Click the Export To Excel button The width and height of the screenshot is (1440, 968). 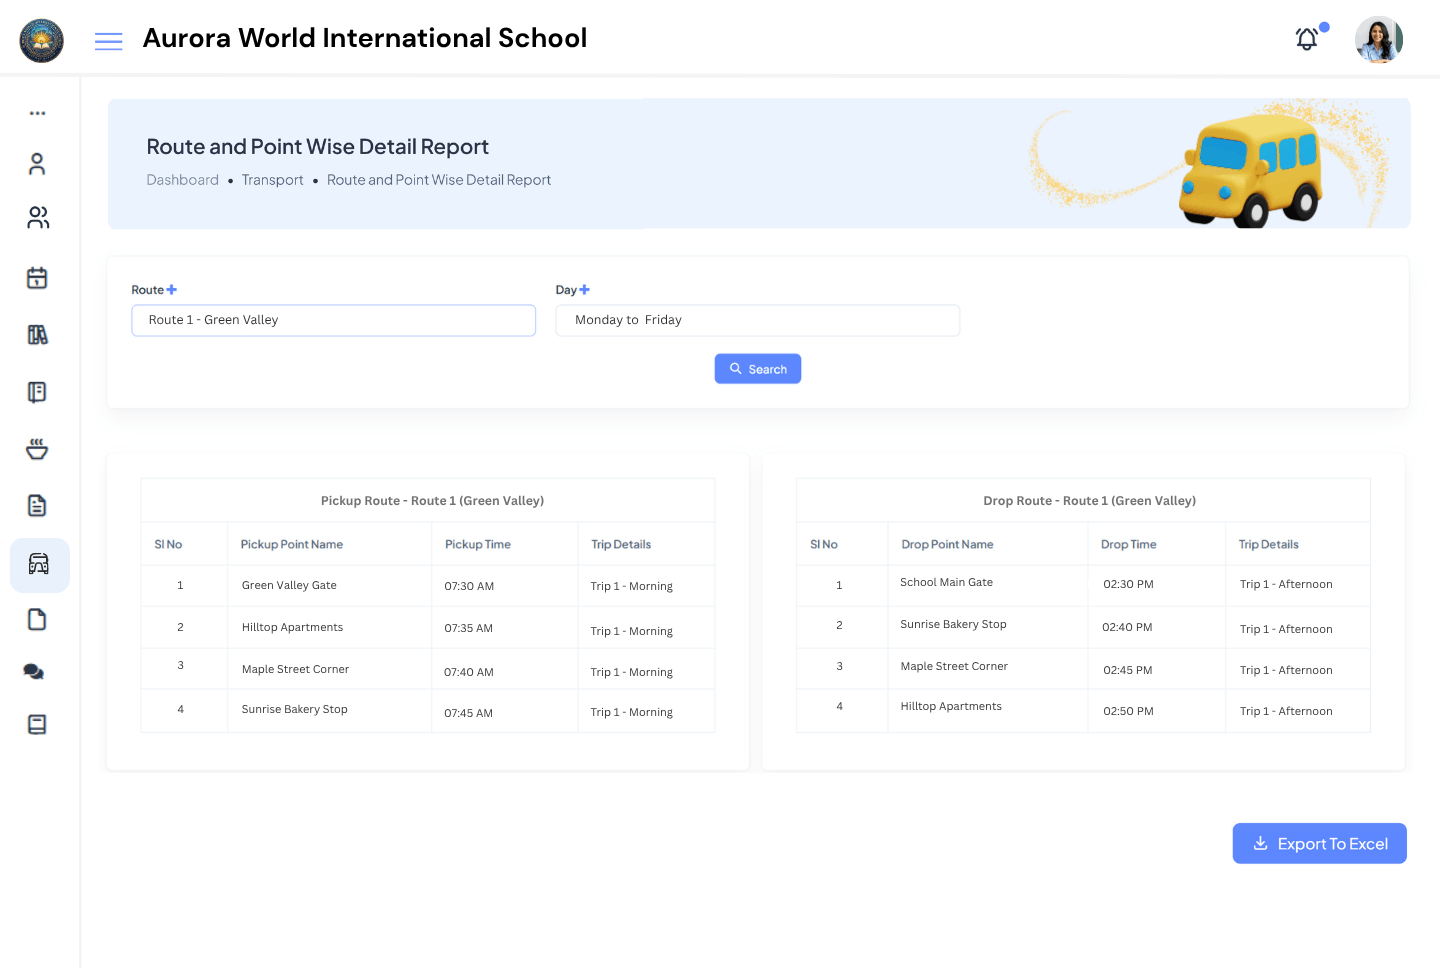(x=1319, y=843)
